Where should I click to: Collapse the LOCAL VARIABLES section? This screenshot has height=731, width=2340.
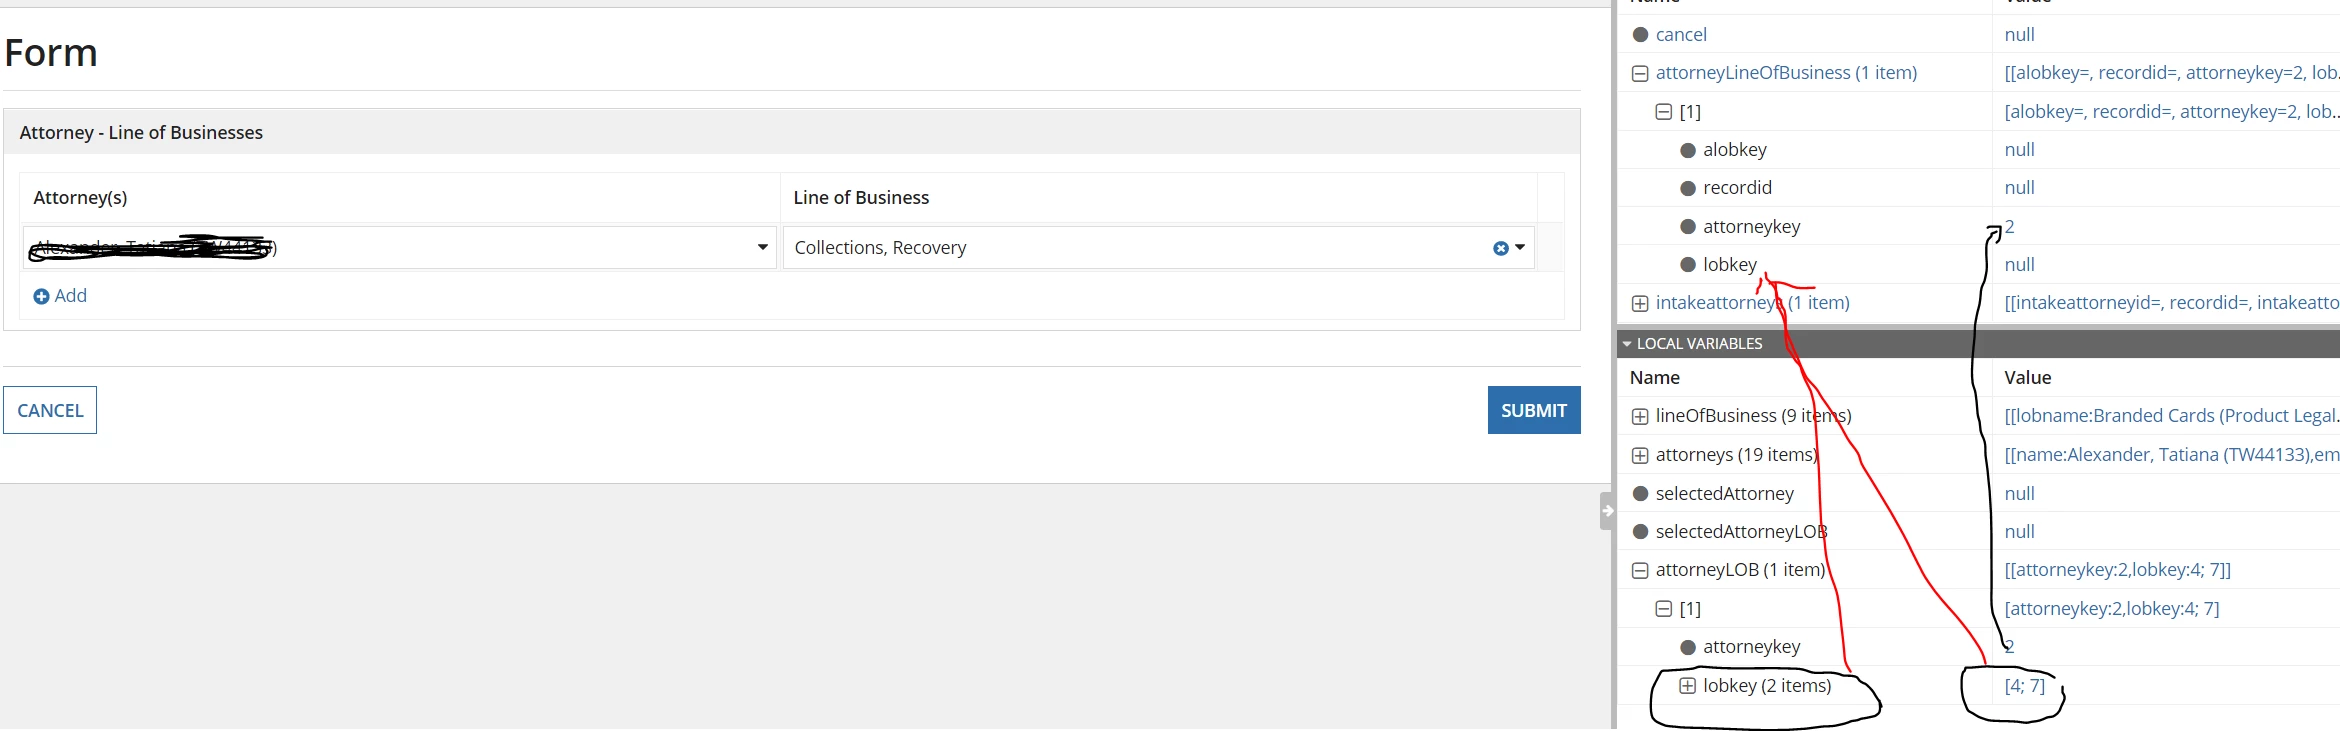[1627, 344]
